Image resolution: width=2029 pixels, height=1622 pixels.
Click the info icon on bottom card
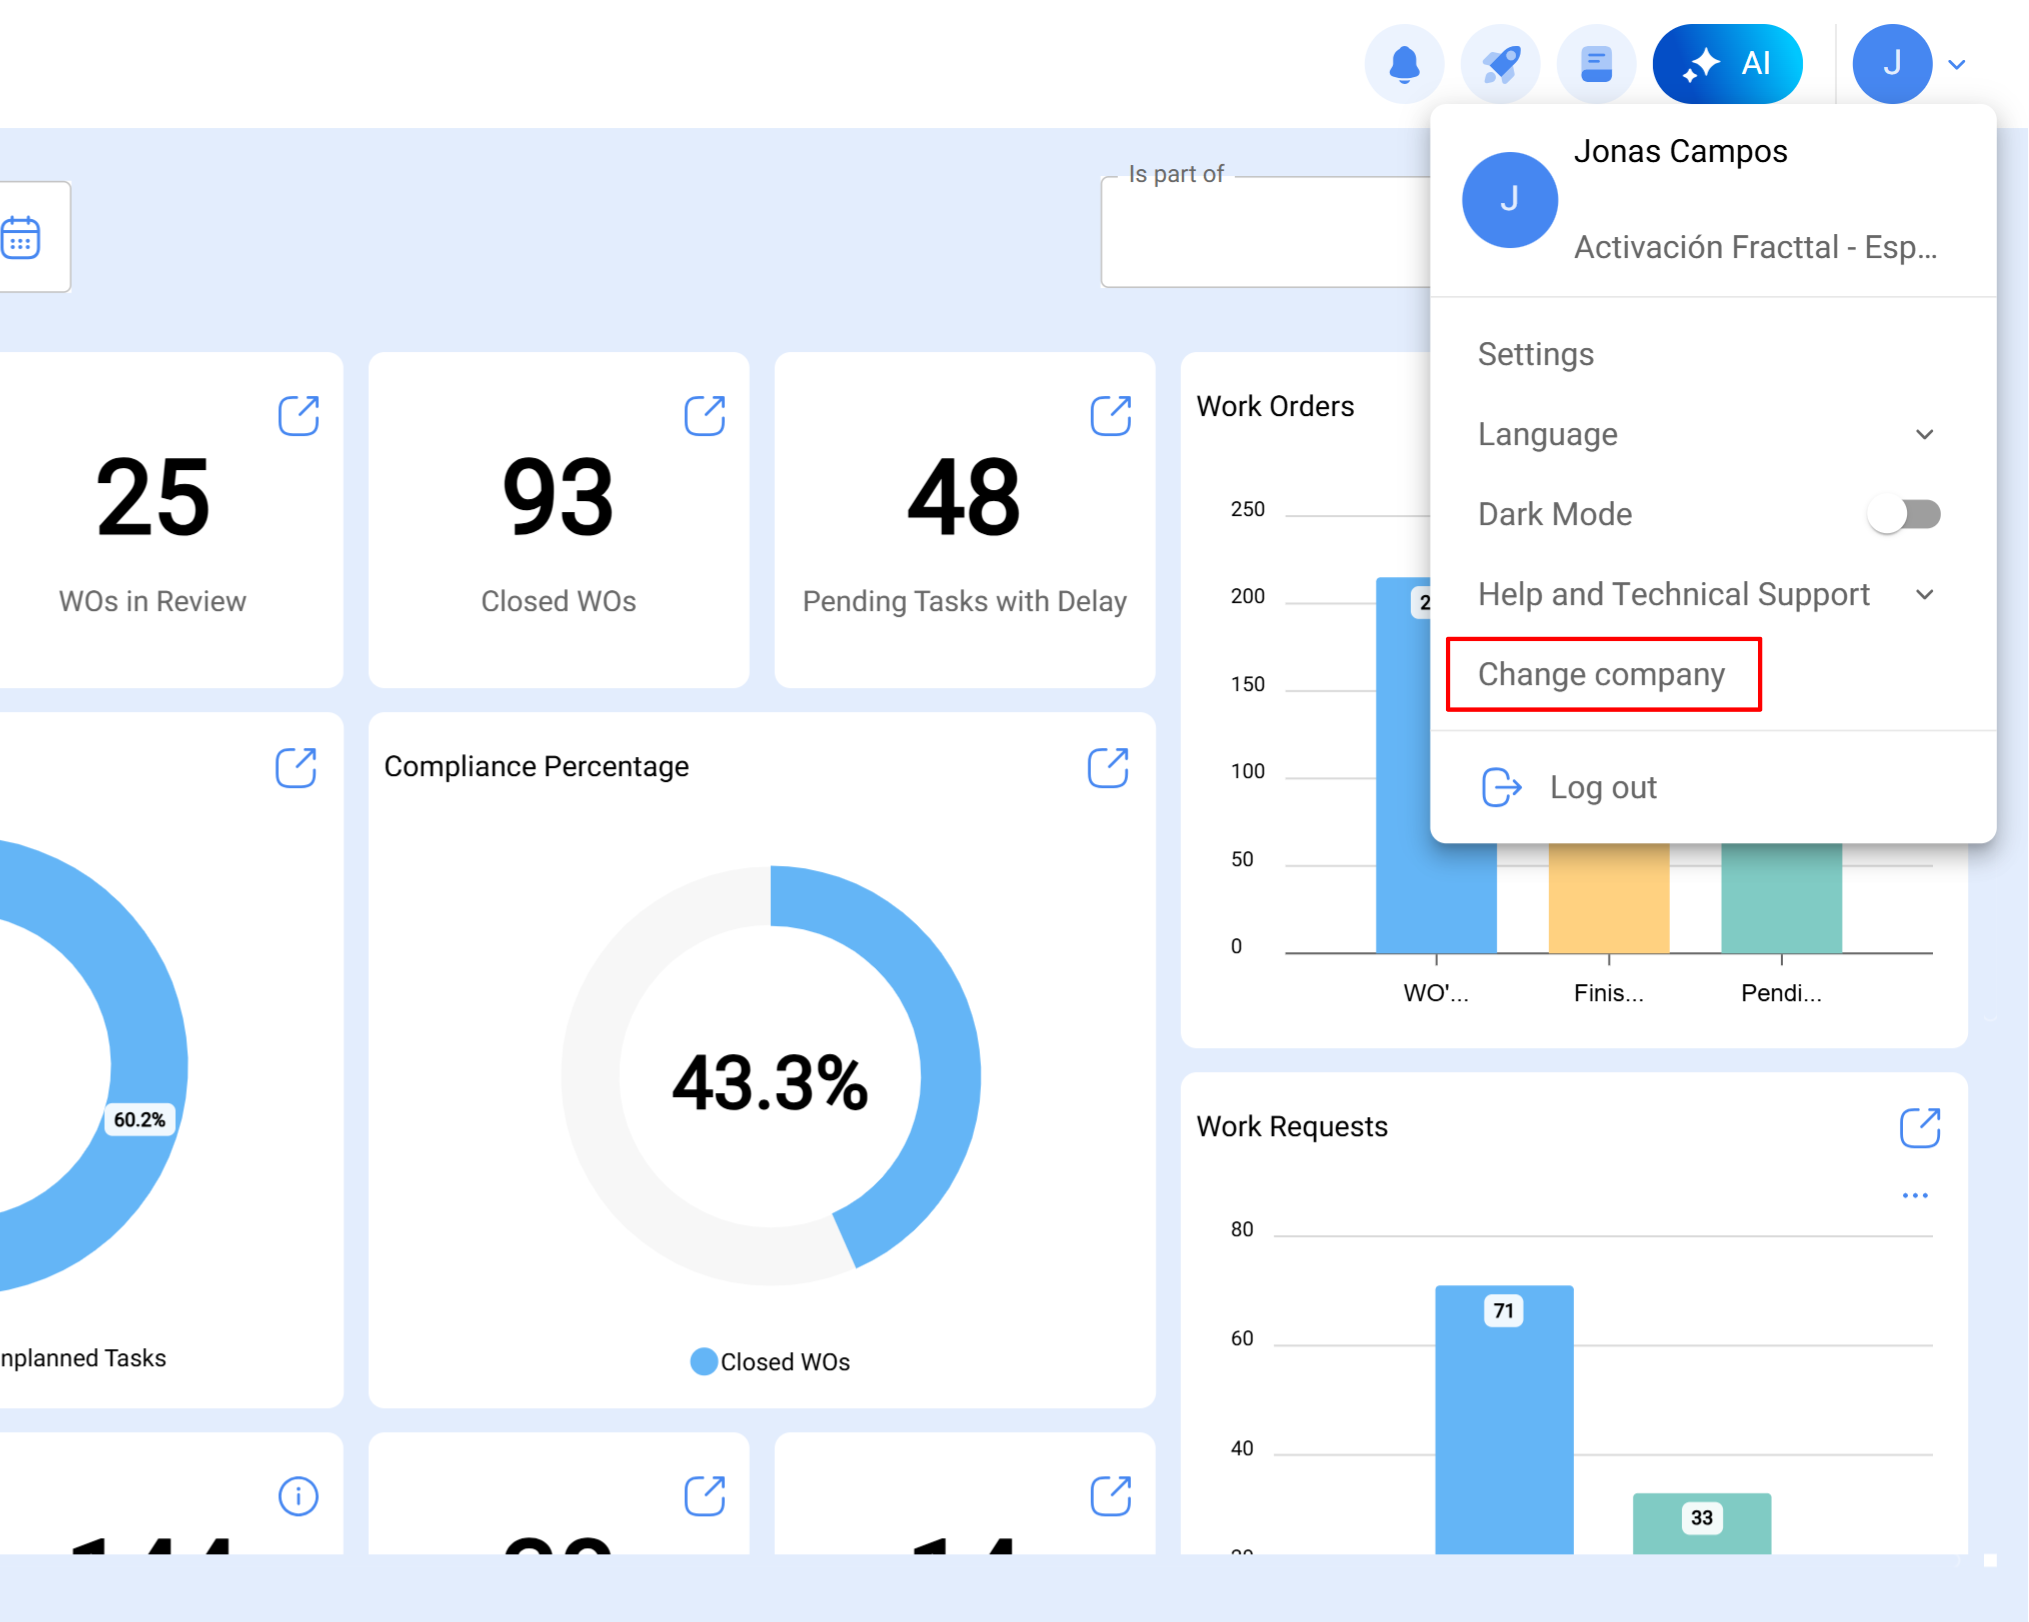click(297, 1495)
